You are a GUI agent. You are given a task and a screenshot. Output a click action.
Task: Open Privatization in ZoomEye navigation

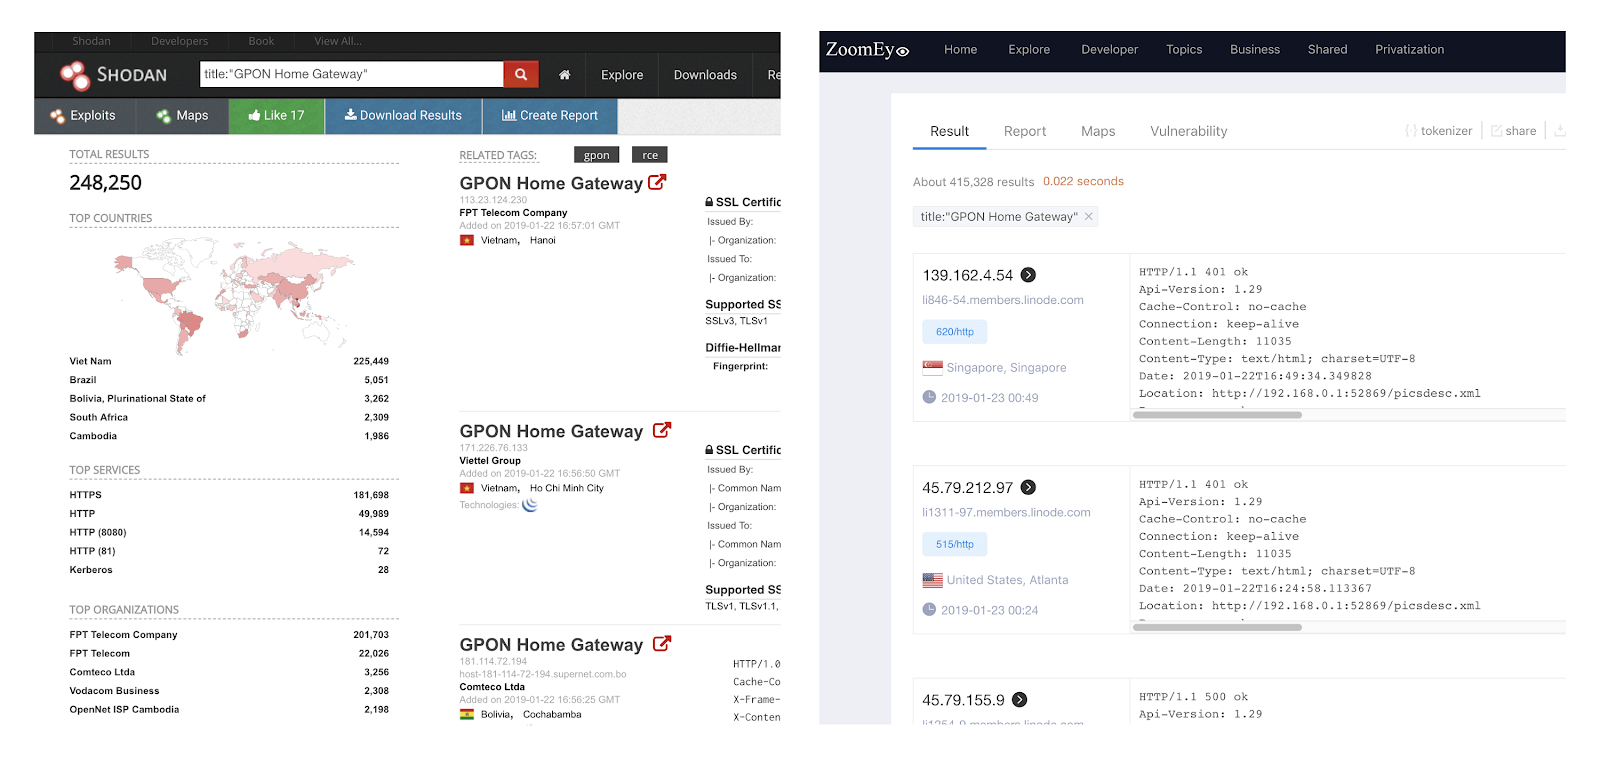point(1409,49)
